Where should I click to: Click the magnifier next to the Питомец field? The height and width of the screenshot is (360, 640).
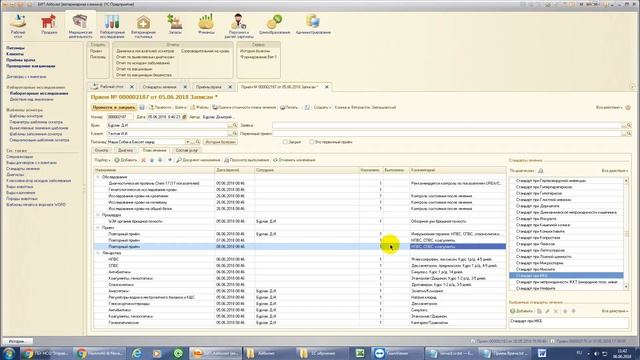(x=198, y=142)
